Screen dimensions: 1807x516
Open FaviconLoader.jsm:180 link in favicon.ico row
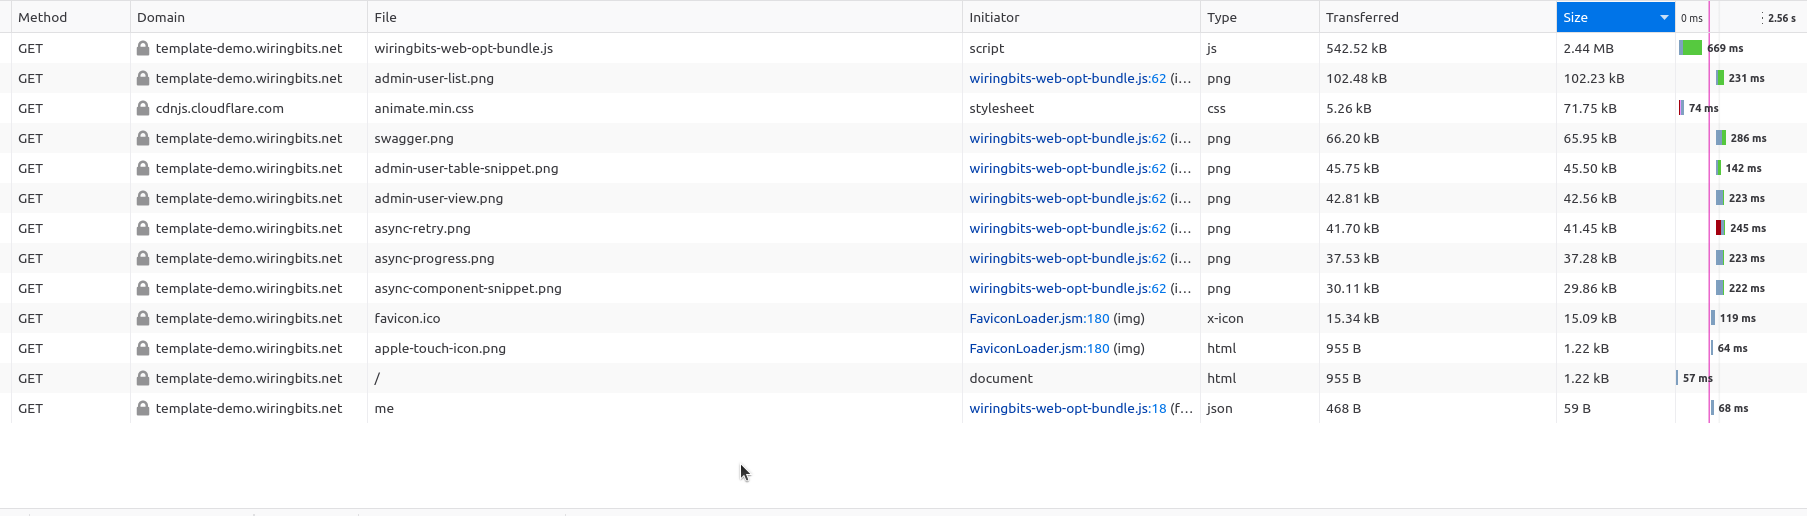(1039, 318)
